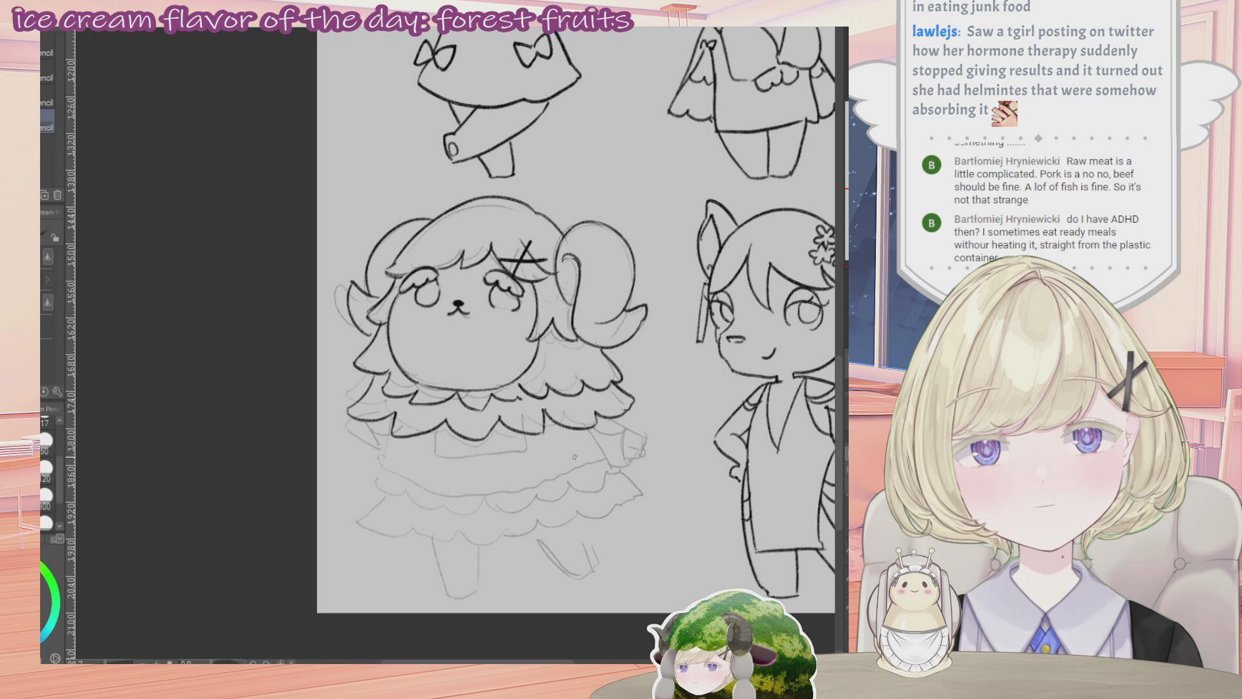Click the brush size list scroll-up arrow
This screenshot has height=699, width=1242.
[60, 420]
